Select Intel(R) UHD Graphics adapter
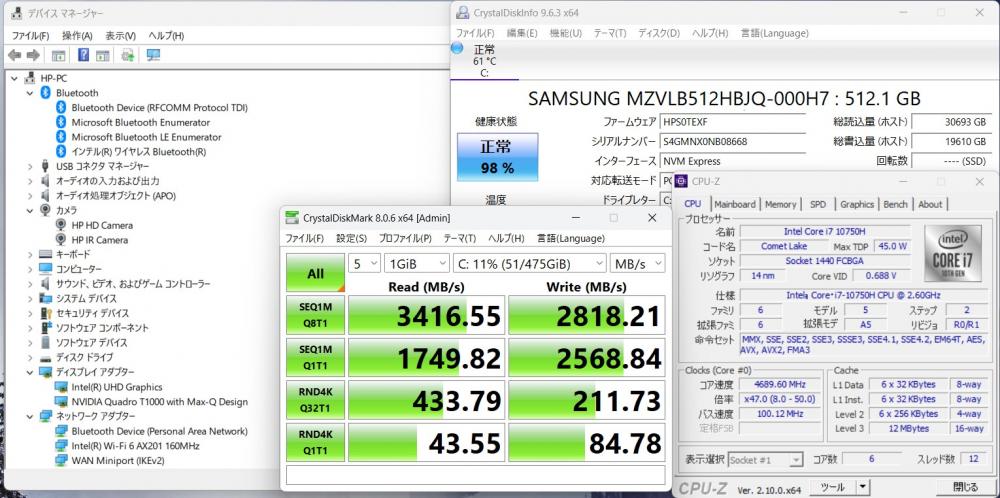The height and width of the screenshot is (498, 1000). pos(117,387)
